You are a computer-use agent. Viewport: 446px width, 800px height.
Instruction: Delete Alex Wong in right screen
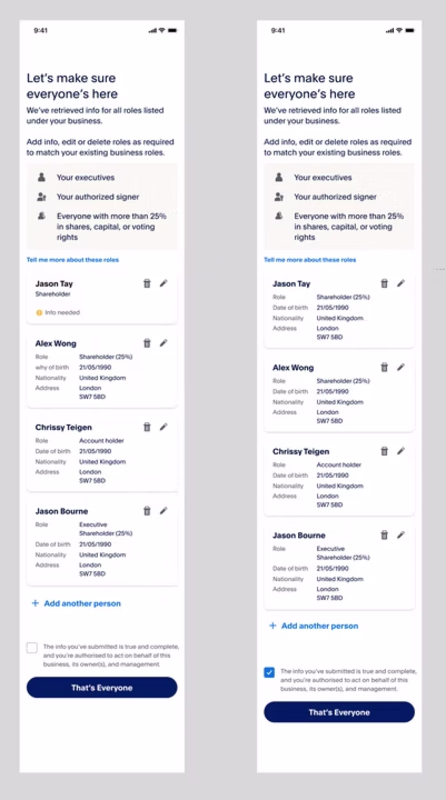pos(384,367)
